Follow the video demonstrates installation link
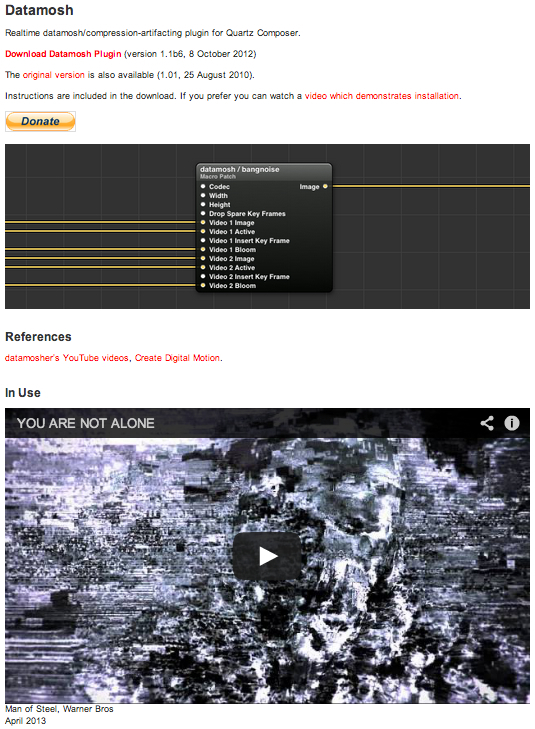The image size is (535, 729). pos(382,96)
